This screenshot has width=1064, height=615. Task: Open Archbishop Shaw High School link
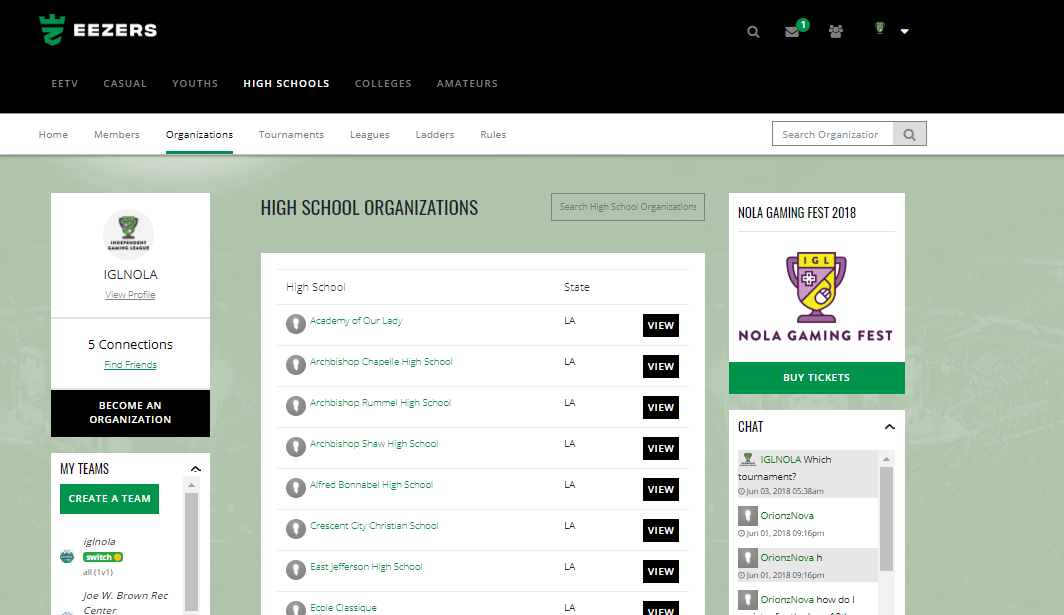coord(374,443)
